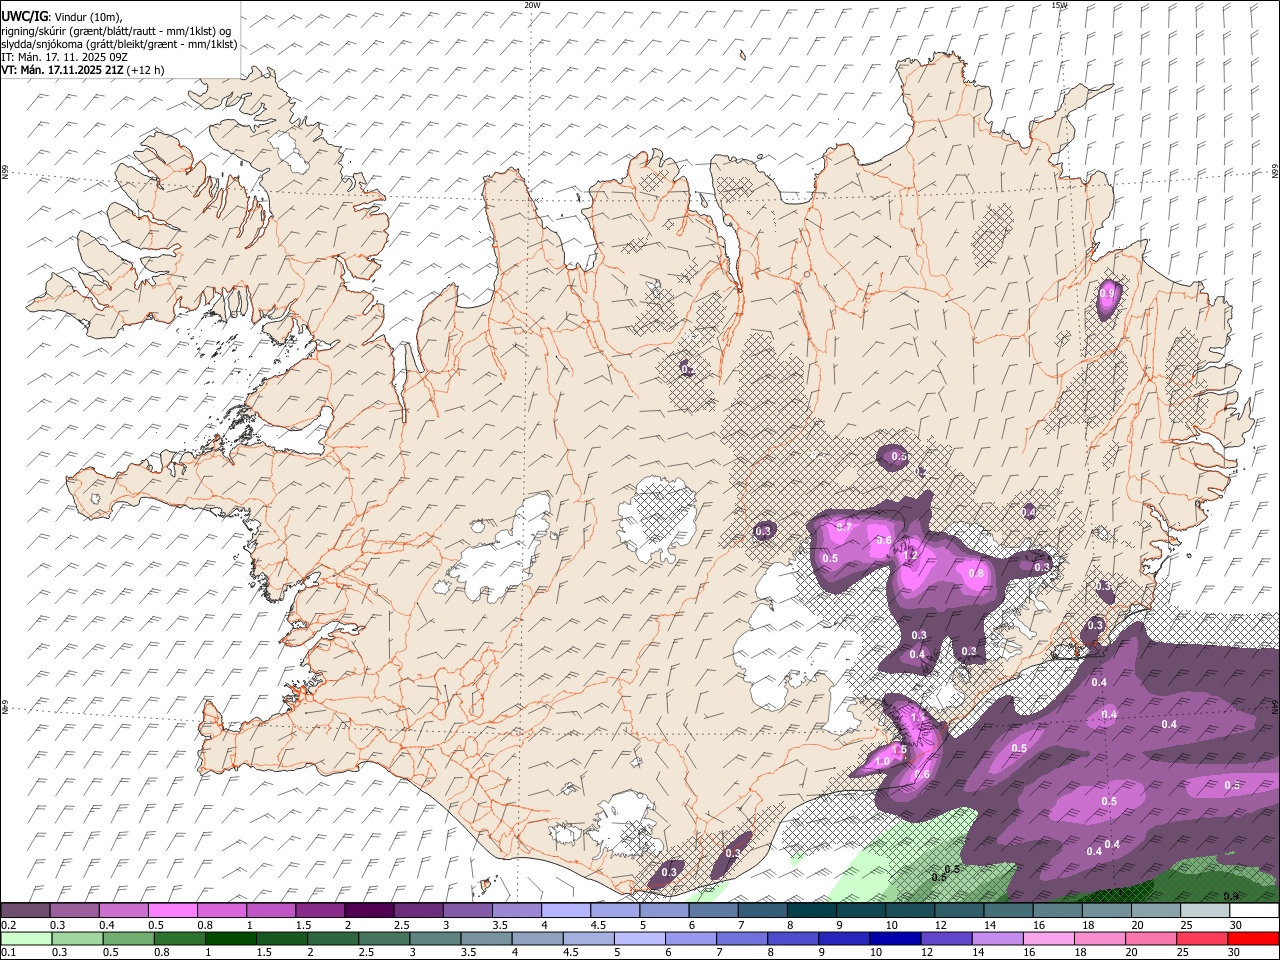Click the lower legend swatch between 0.5 and 0.8
Image resolution: width=1280 pixels, height=960 pixels.
pos(129,938)
